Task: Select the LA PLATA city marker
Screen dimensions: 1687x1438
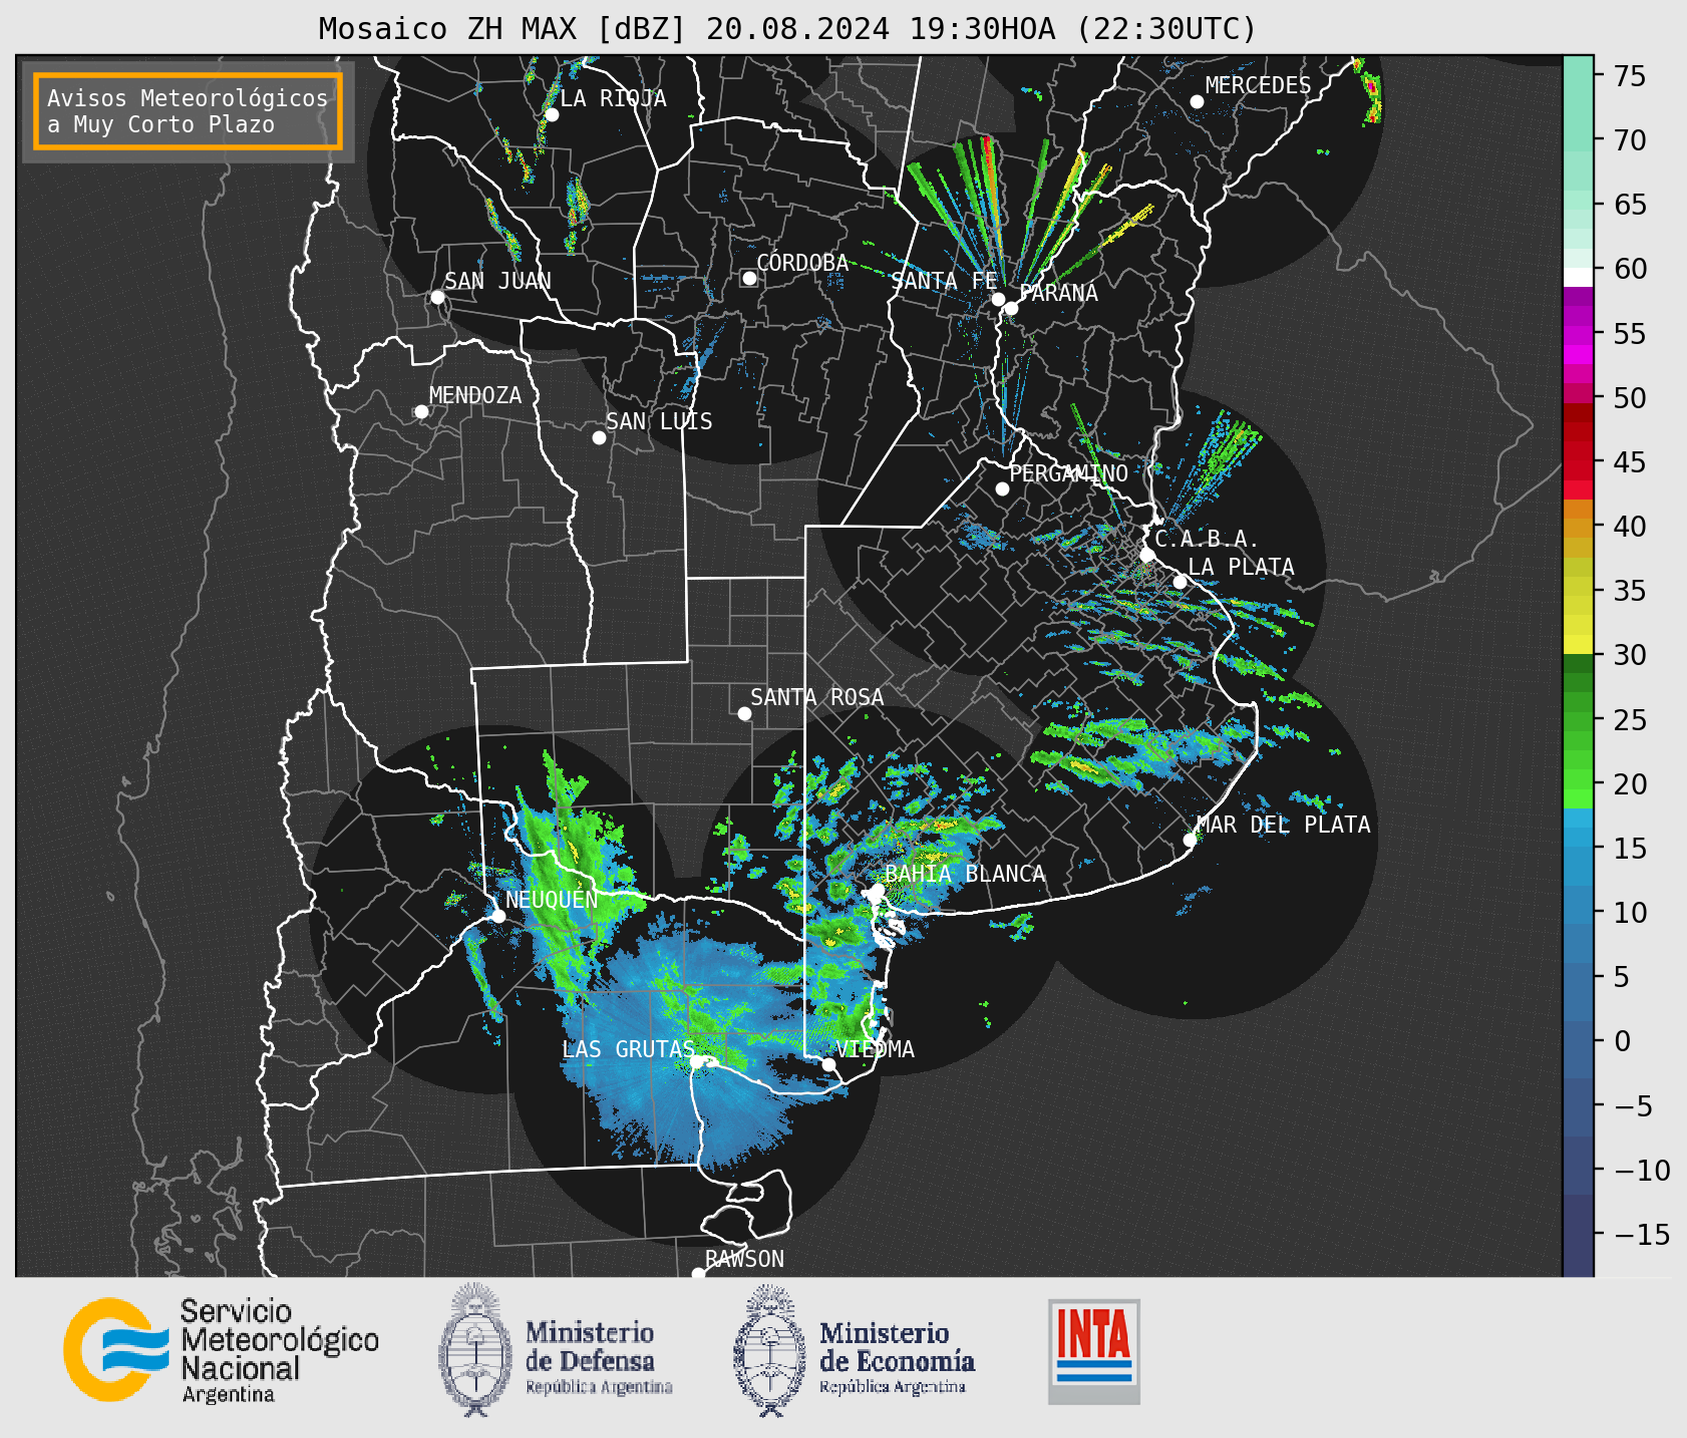Action: tap(1180, 582)
